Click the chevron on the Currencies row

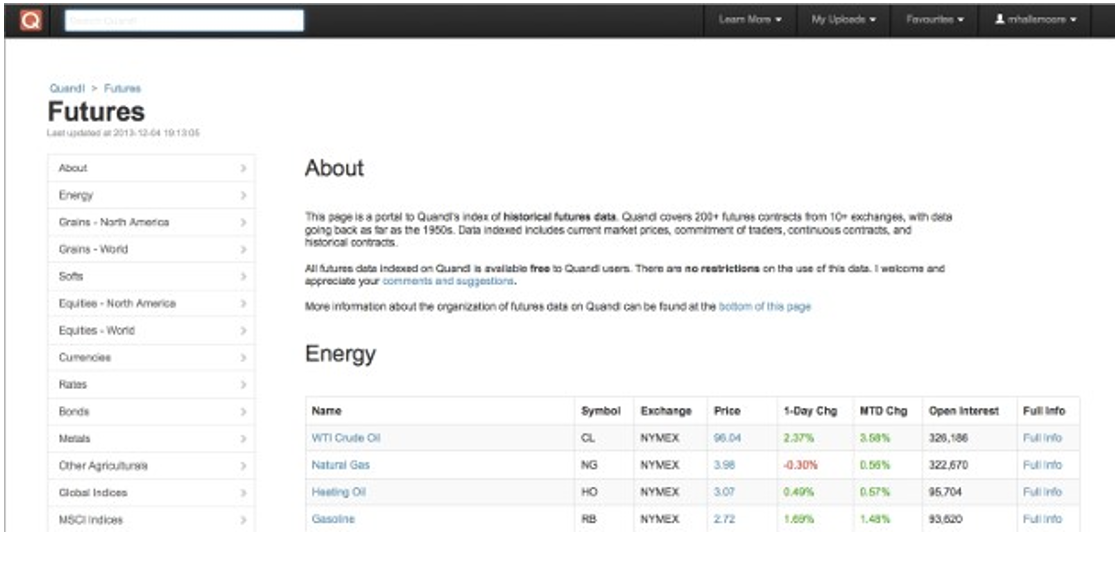243,358
